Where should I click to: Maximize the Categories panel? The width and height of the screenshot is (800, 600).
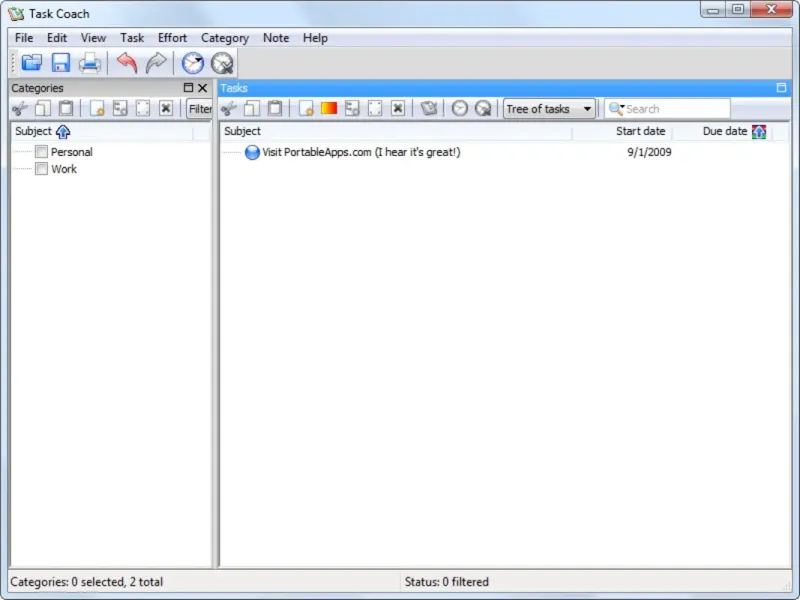click(188, 88)
